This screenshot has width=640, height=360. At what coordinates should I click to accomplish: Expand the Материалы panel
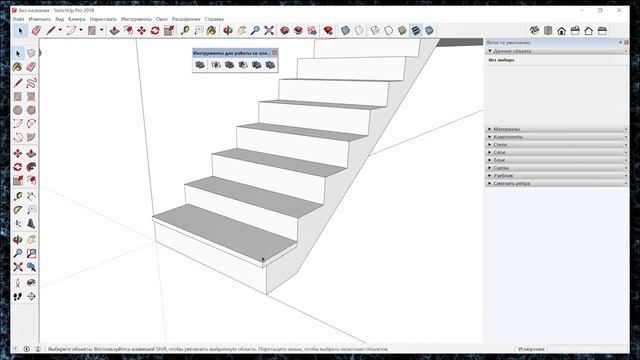[x=556, y=129]
